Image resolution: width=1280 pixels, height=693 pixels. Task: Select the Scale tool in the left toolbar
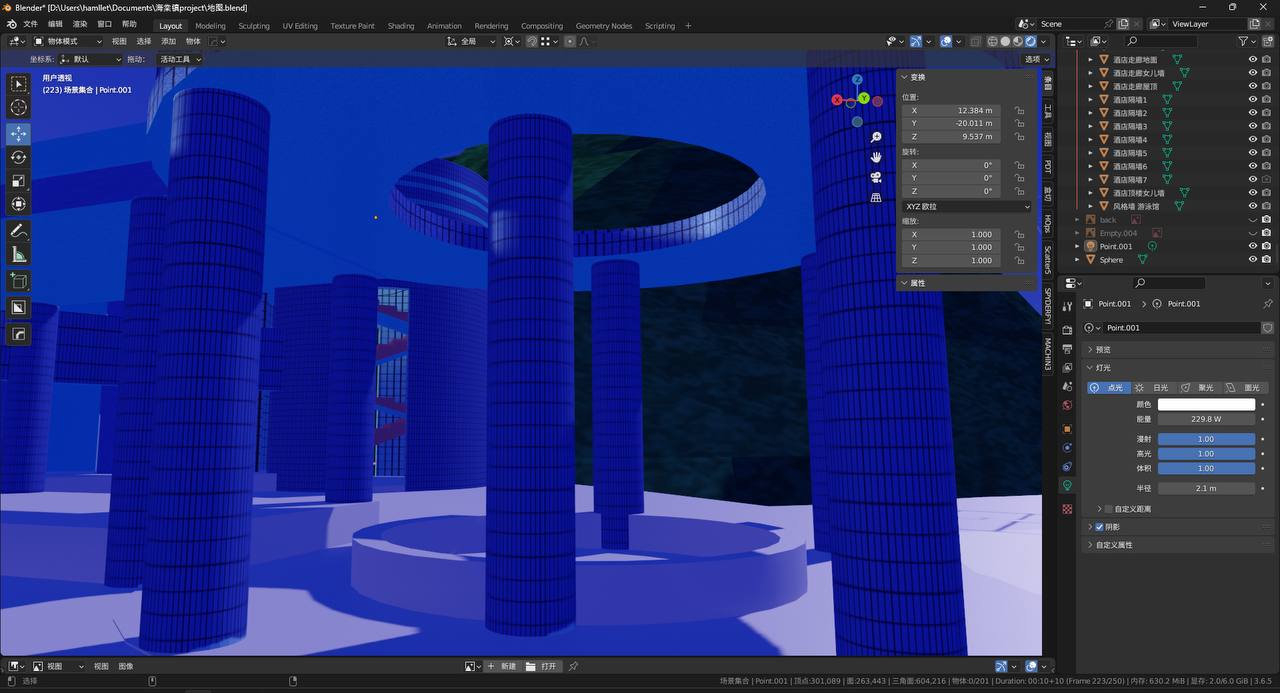point(19,181)
